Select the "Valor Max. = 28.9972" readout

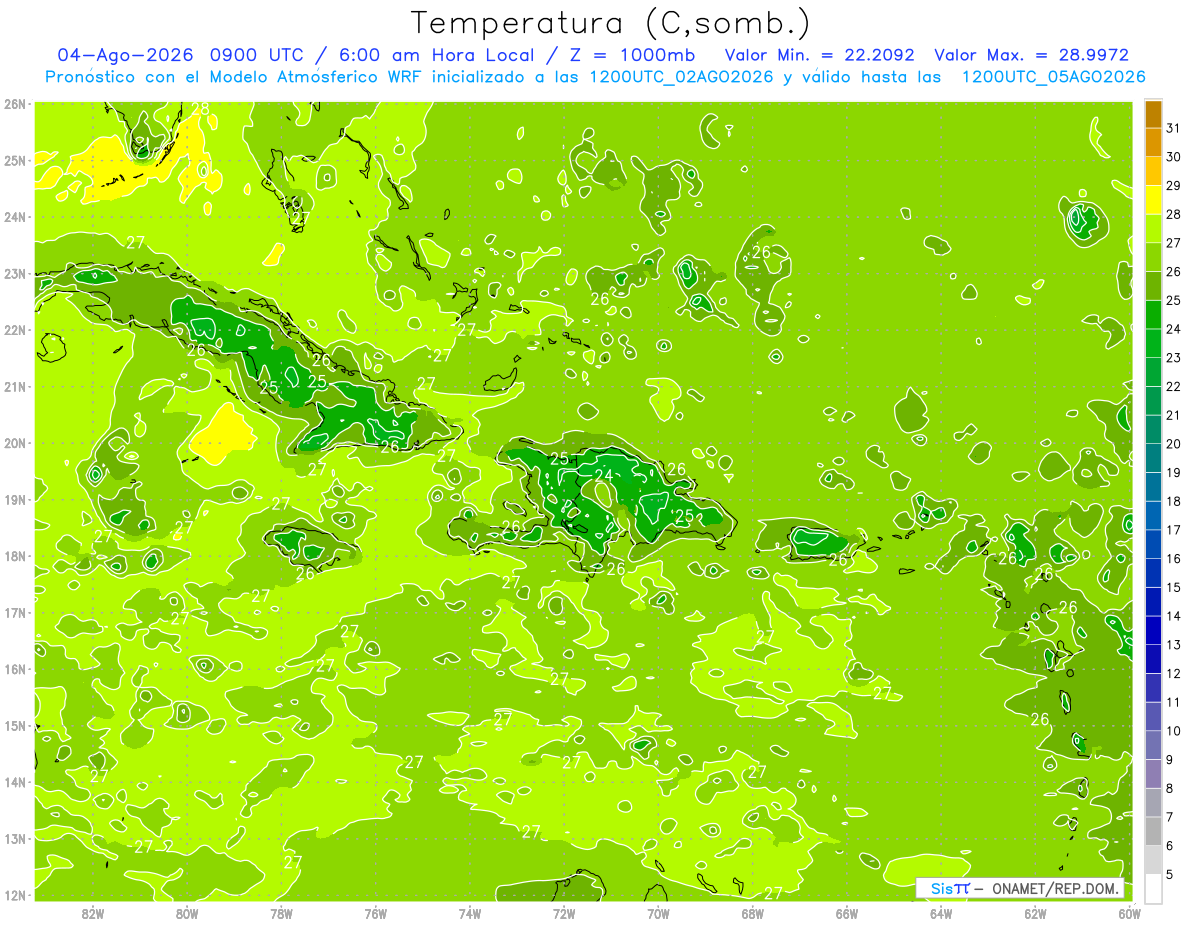(1032, 56)
